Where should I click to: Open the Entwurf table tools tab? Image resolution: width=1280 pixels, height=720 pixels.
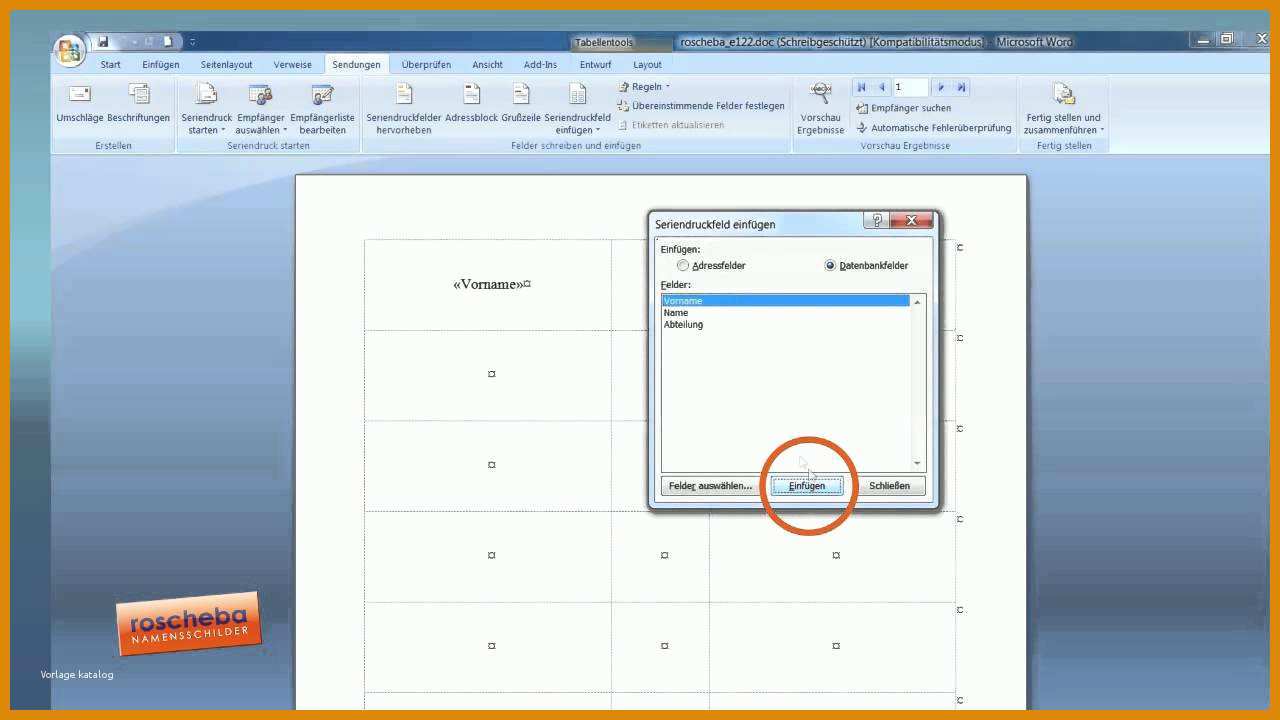(x=595, y=65)
